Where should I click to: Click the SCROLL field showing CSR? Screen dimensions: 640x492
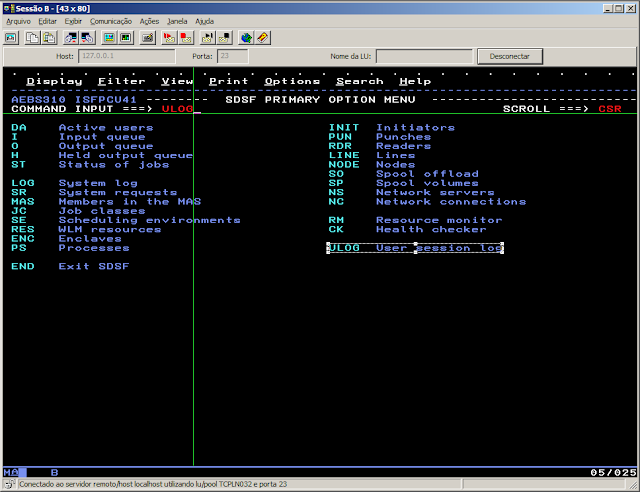[x=610, y=109]
